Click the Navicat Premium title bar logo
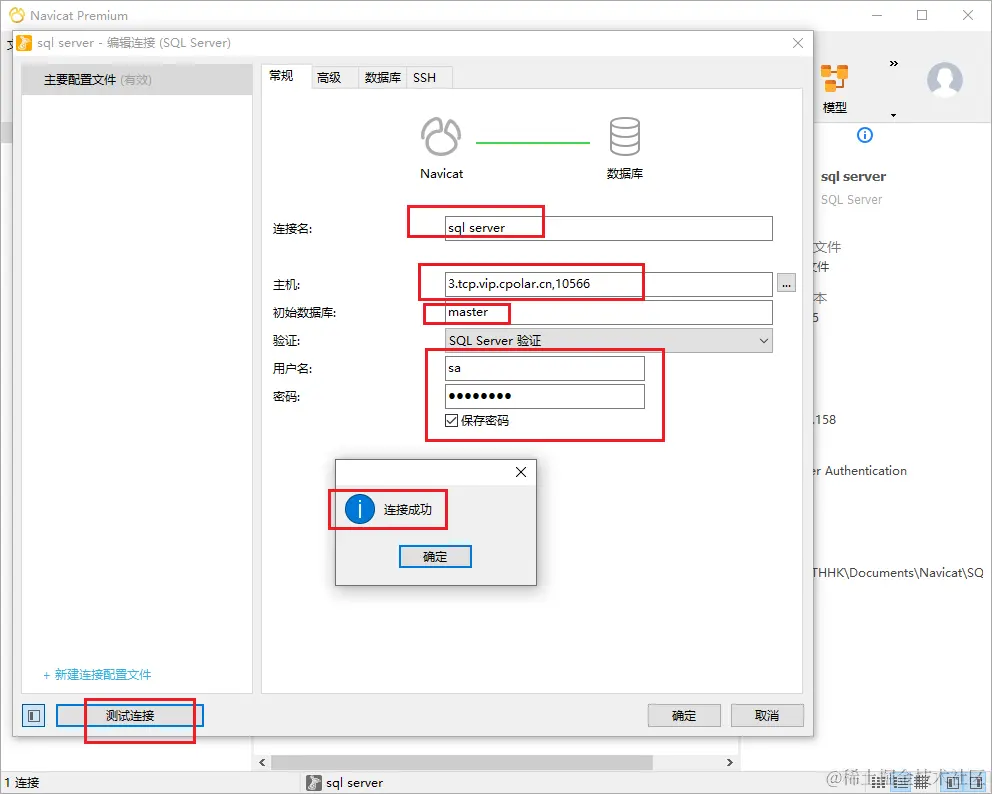The image size is (992, 794). point(17,15)
